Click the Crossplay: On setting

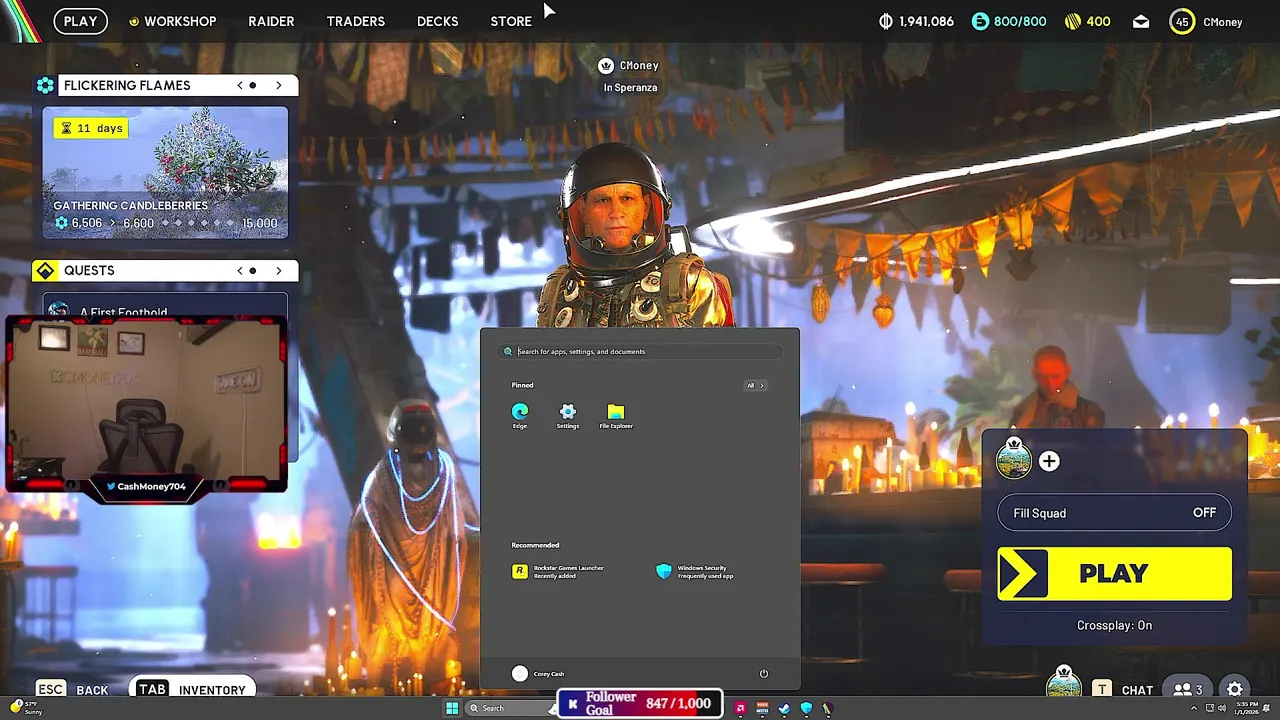(x=1114, y=625)
